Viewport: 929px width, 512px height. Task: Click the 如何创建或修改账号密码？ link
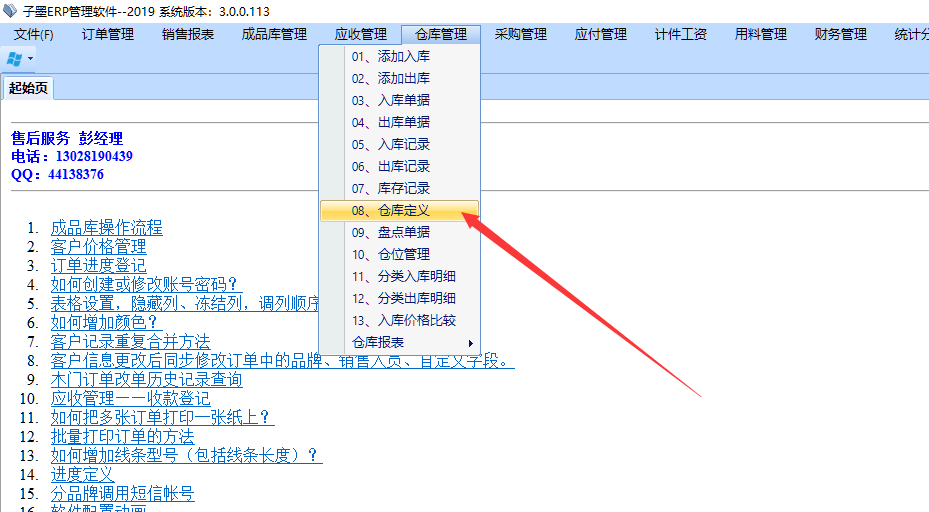point(146,284)
